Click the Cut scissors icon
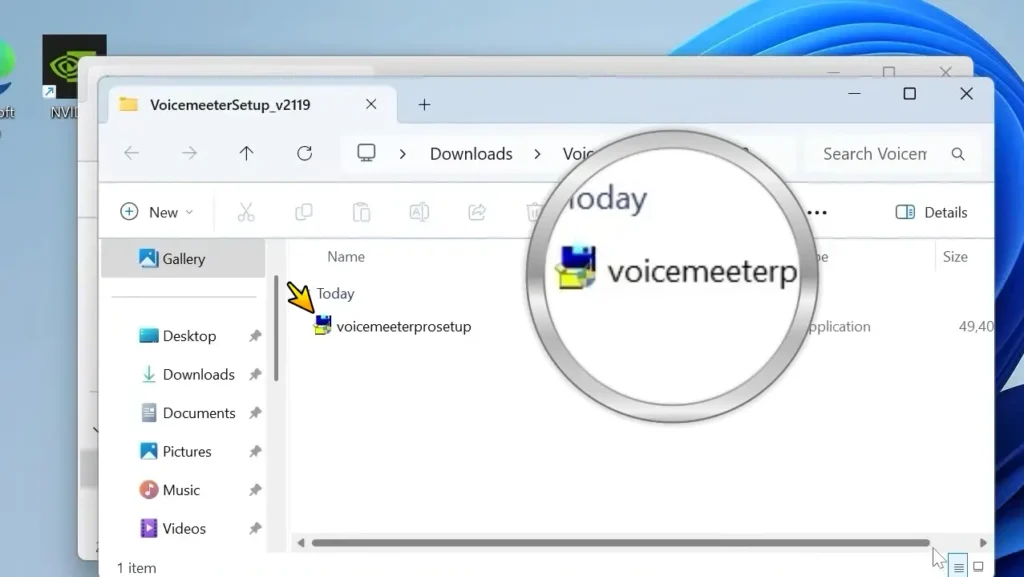Image resolution: width=1024 pixels, height=577 pixels. pyautogui.click(x=246, y=212)
